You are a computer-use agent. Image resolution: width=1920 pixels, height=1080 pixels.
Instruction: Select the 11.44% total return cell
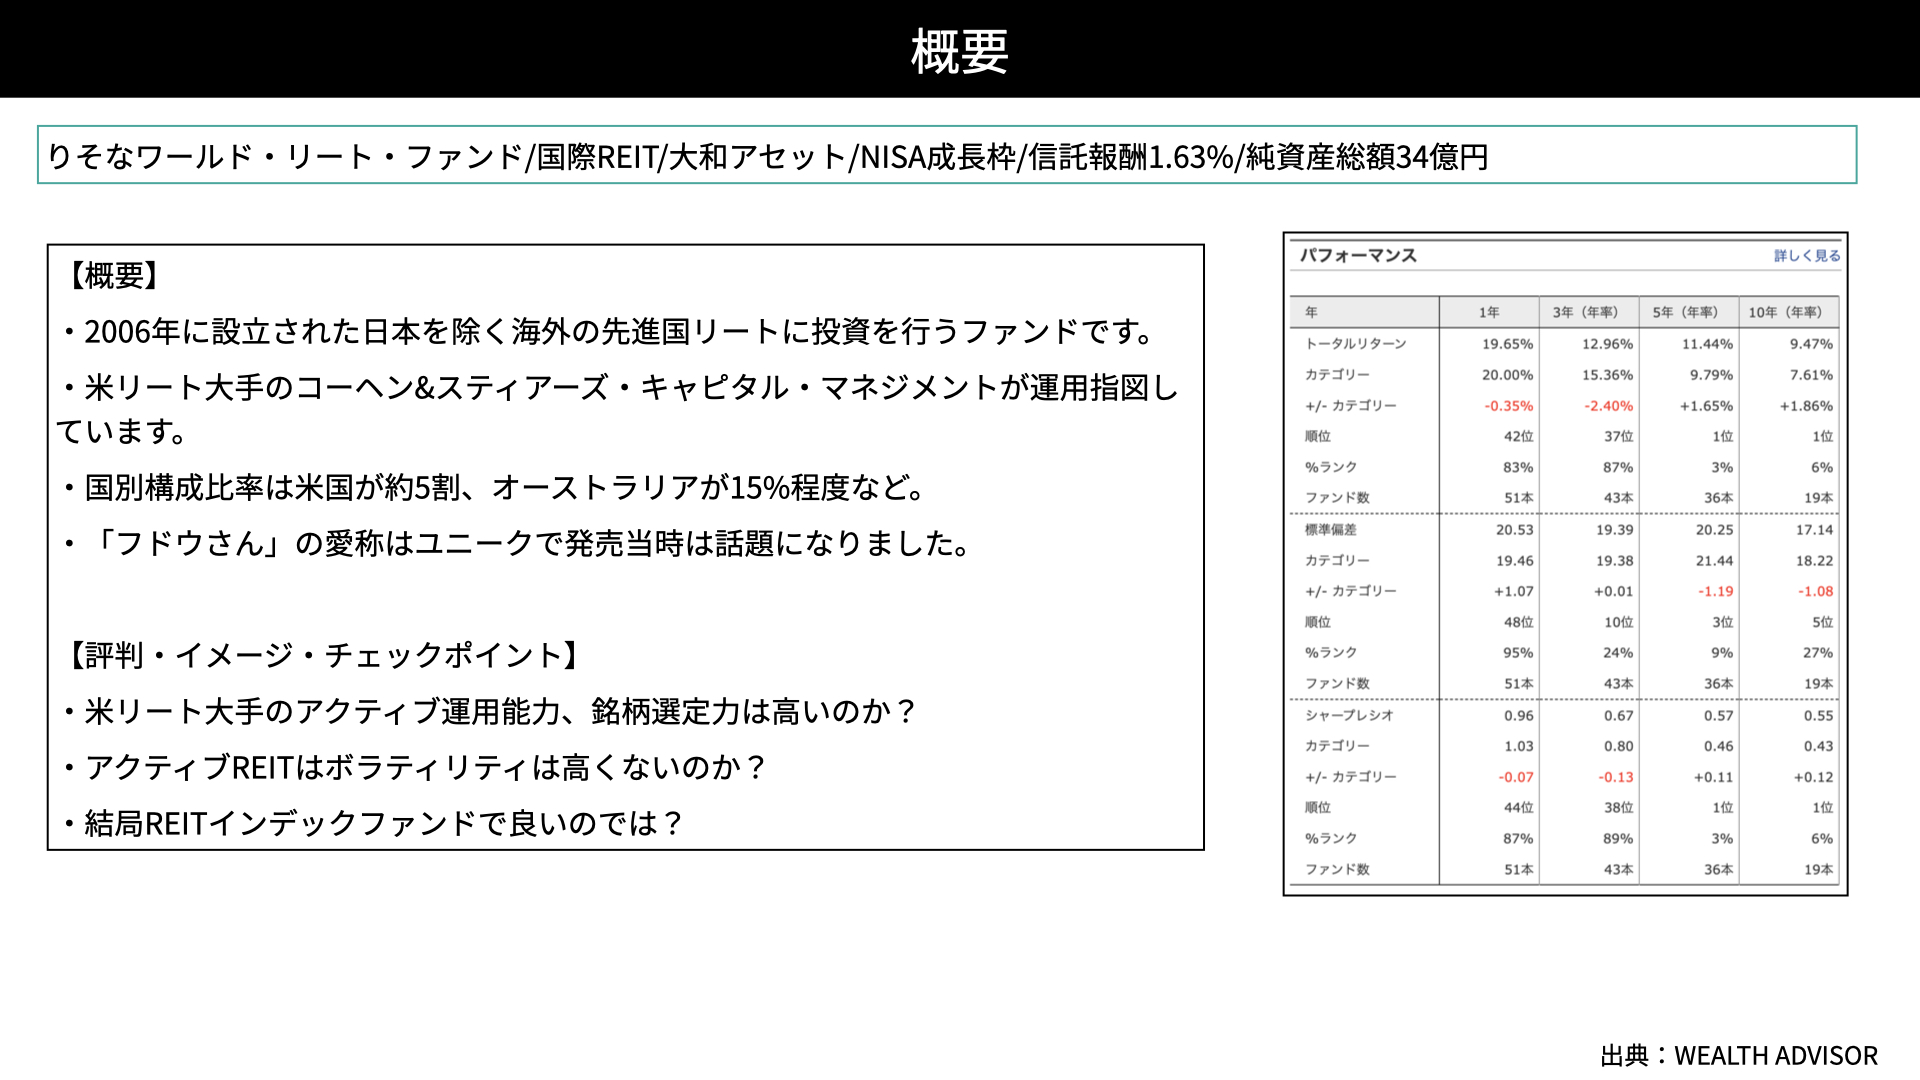click(1707, 344)
